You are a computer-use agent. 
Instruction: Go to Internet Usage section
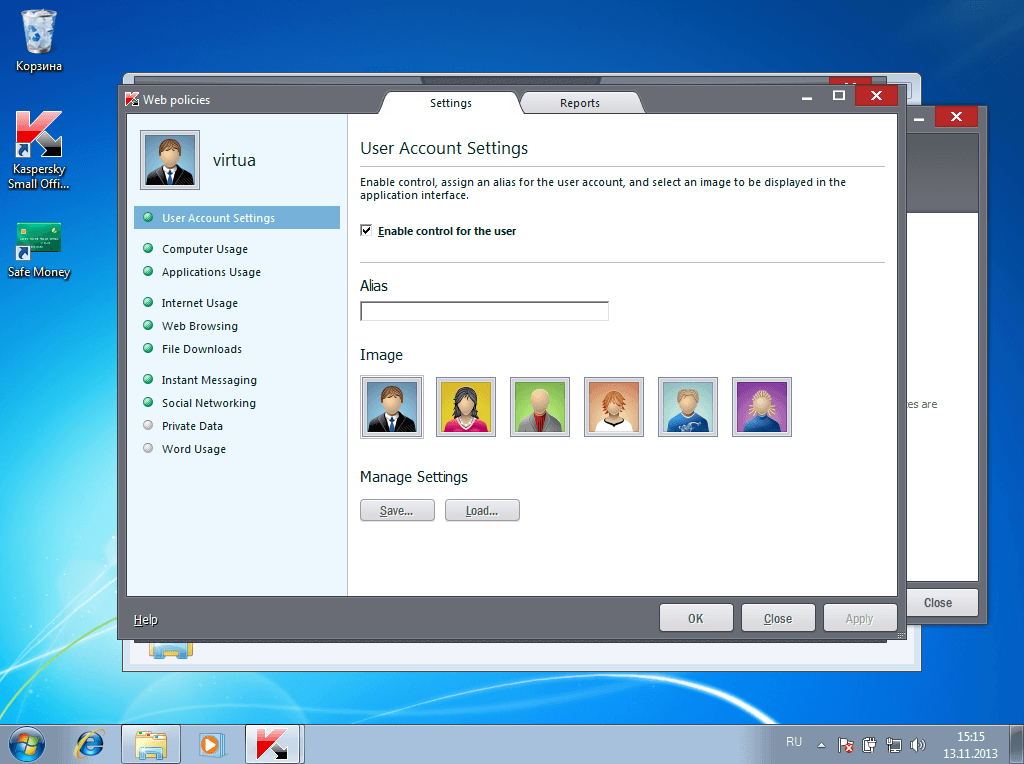[x=199, y=303]
